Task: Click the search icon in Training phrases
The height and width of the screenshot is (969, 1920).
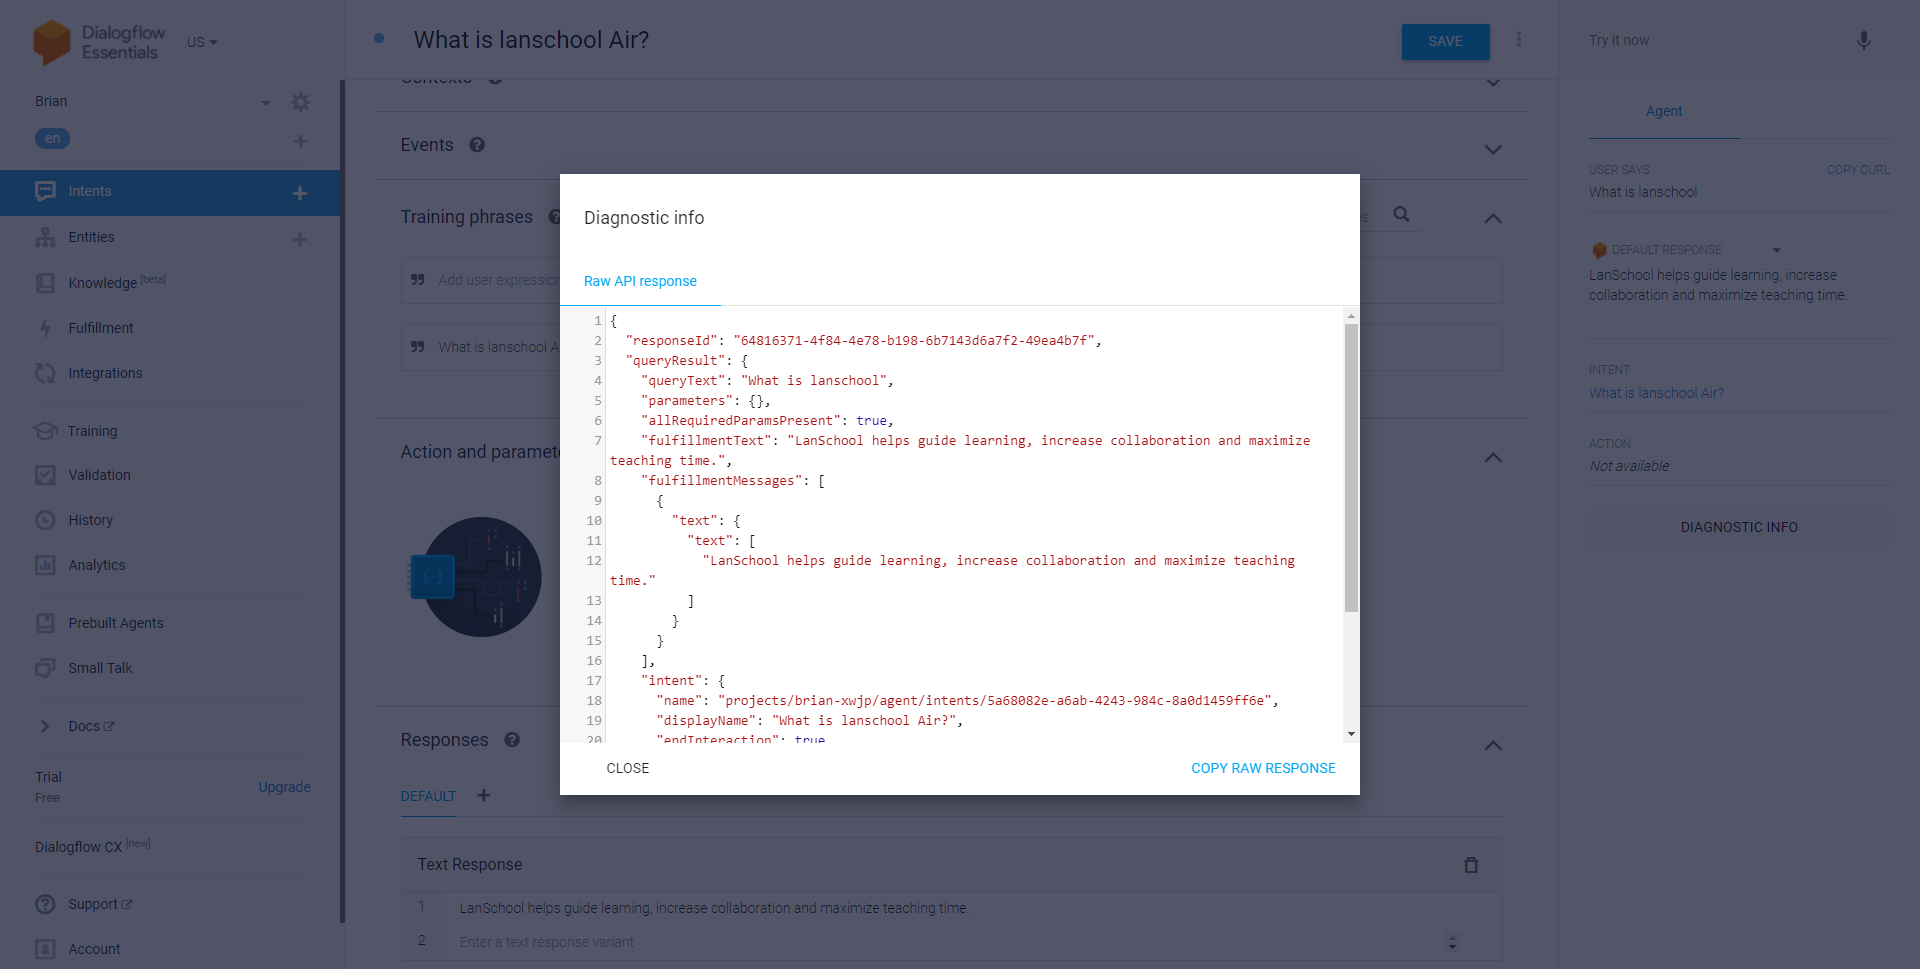Action: click(1401, 215)
